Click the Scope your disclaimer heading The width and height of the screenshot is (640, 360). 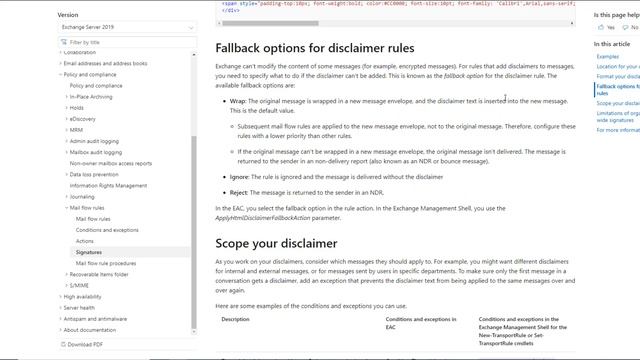click(276, 243)
